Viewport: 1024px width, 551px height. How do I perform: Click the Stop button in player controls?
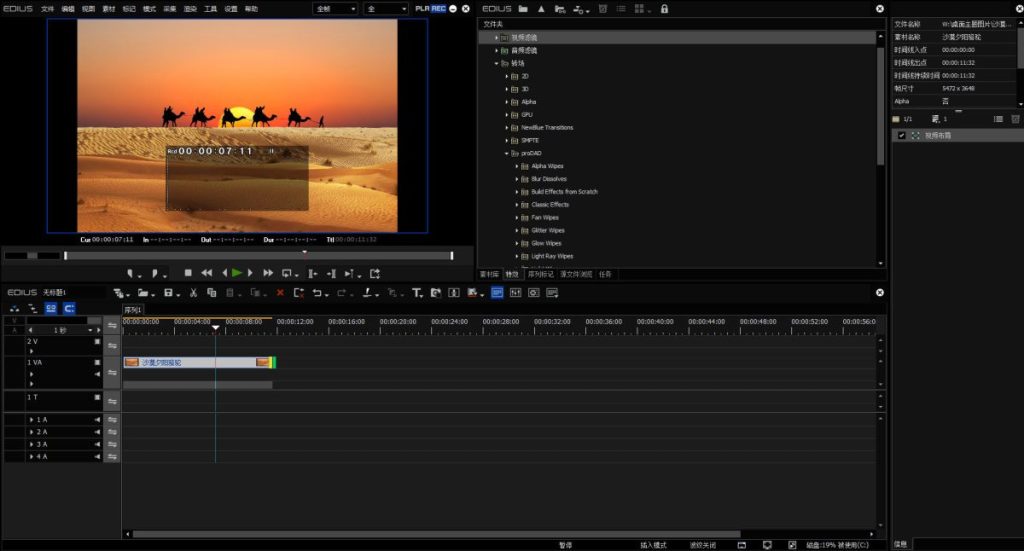pos(188,273)
